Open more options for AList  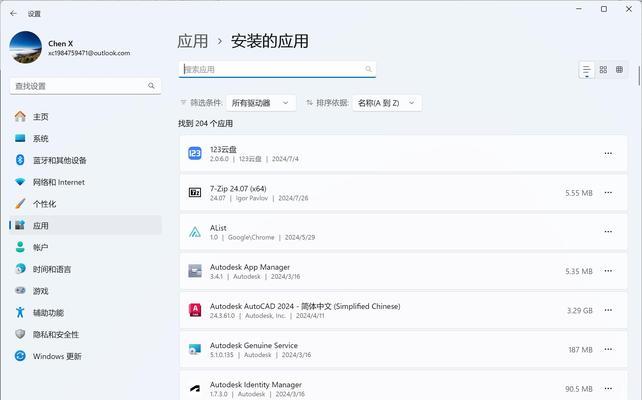[608, 232]
